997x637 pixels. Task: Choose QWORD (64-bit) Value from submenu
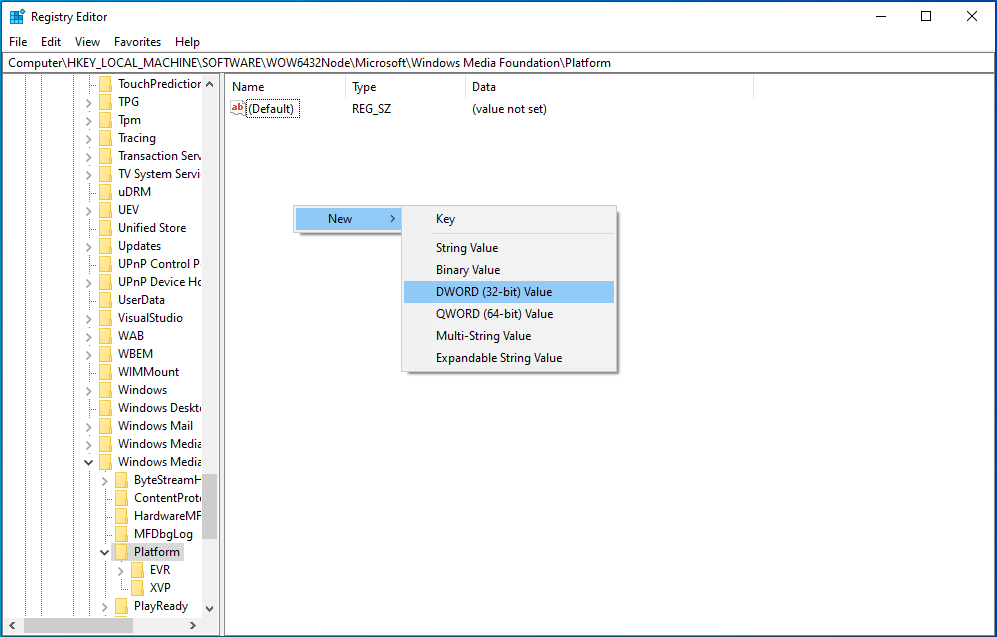pyautogui.click(x=509, y=314)
